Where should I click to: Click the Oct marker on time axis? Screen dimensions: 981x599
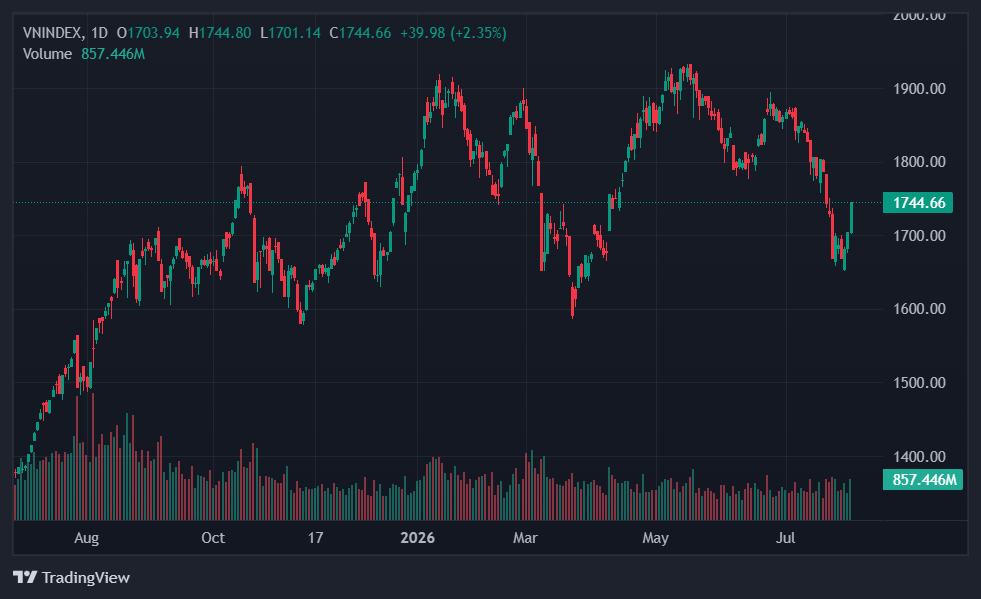213,538
